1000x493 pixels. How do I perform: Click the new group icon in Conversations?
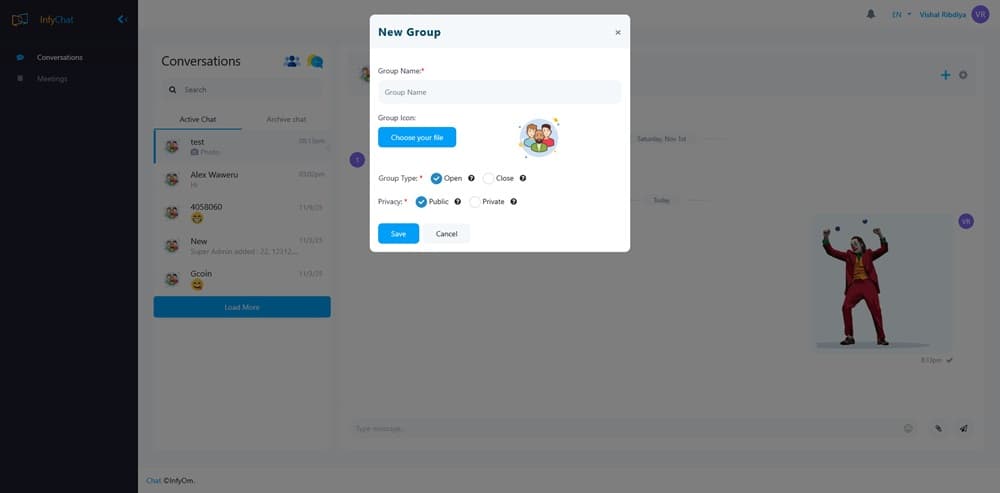pos(292,61)
